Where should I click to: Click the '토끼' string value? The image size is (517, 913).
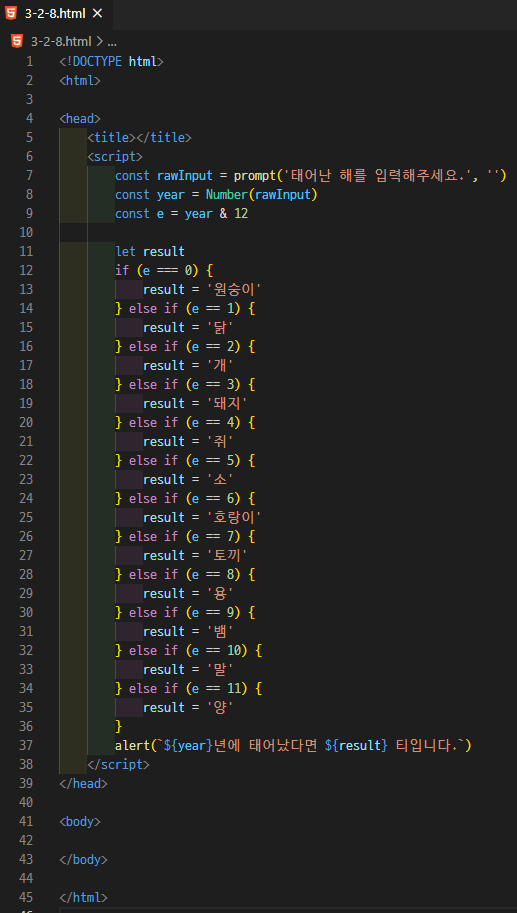pos(226,555)
